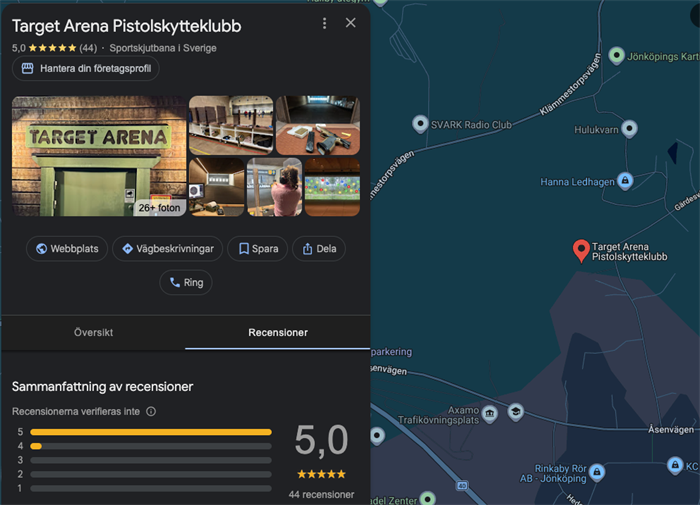Save the place with Spara
Screen dimensions: 700x505
click(x=258, y=249)
